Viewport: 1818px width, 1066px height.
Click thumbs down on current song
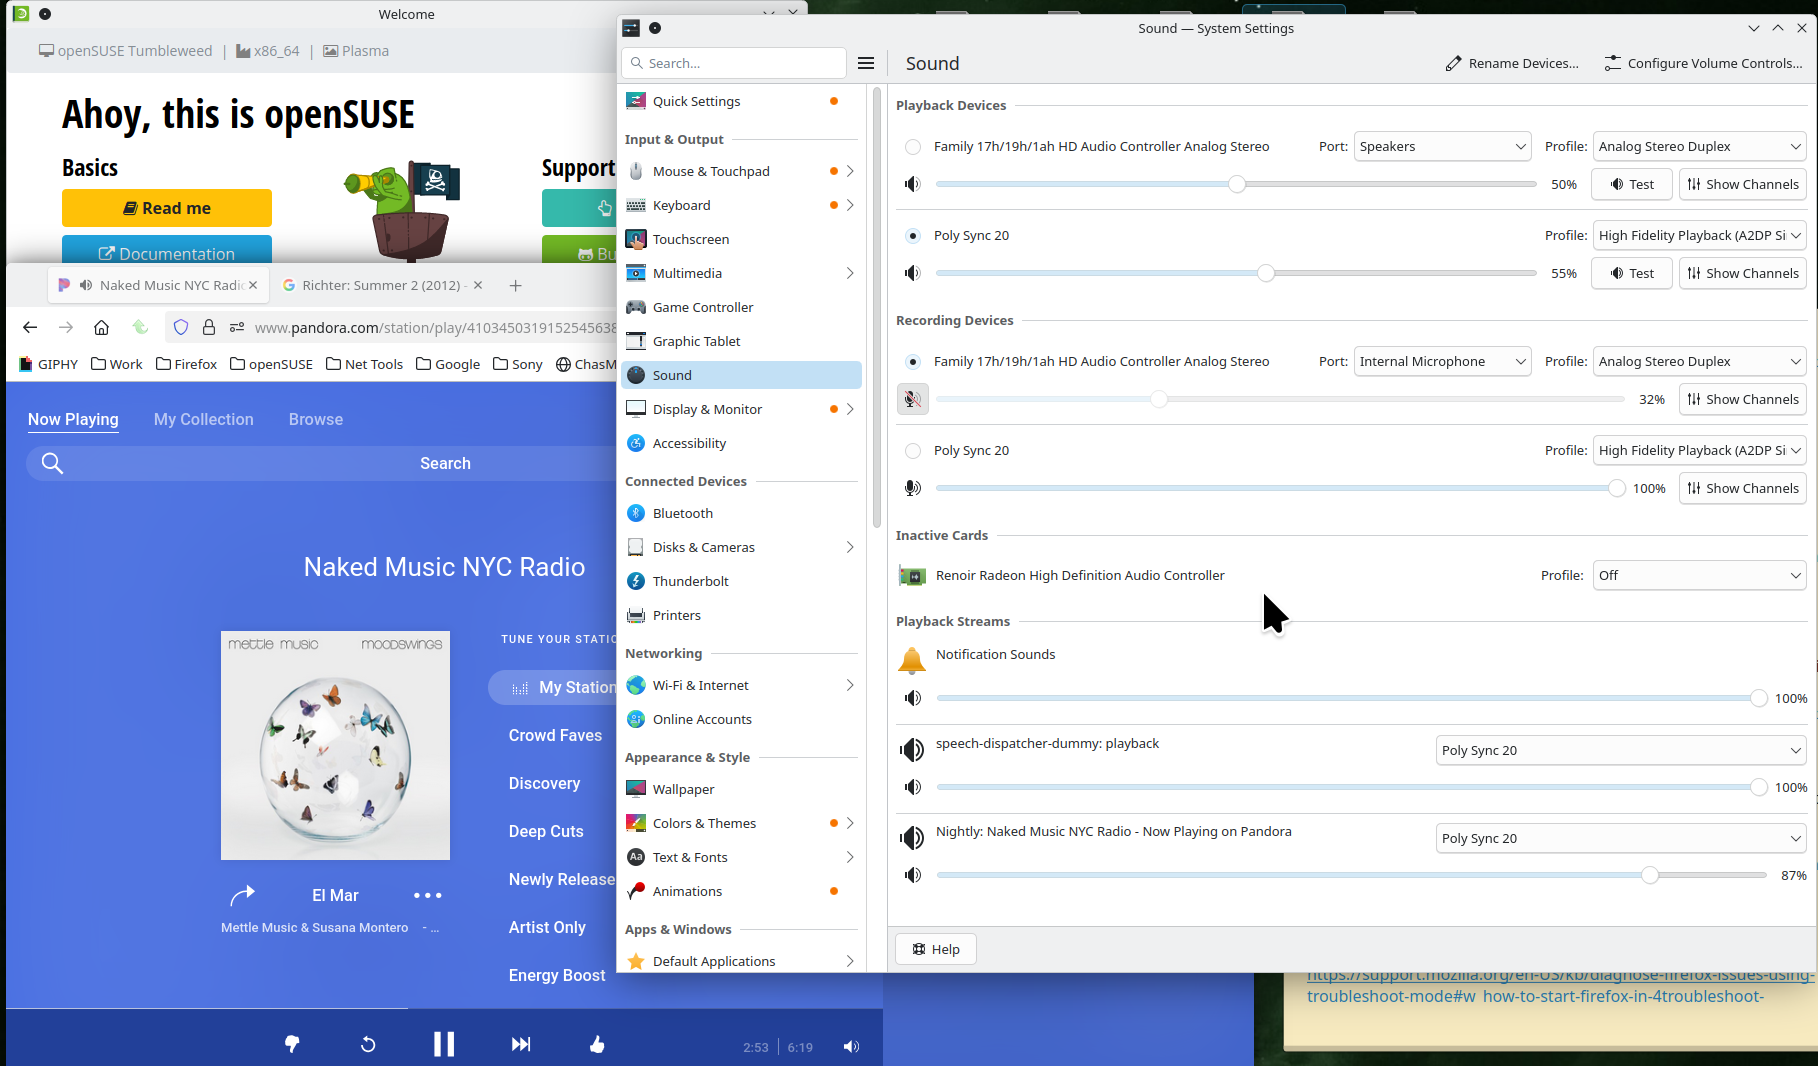tap(292, 1044)
